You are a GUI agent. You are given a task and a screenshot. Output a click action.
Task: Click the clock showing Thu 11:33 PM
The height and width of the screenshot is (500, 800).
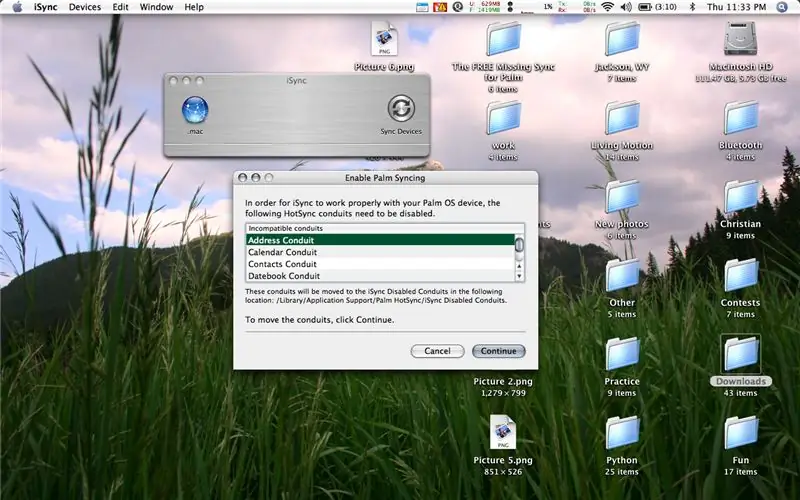pyautogui.click(x=736, y=7)
